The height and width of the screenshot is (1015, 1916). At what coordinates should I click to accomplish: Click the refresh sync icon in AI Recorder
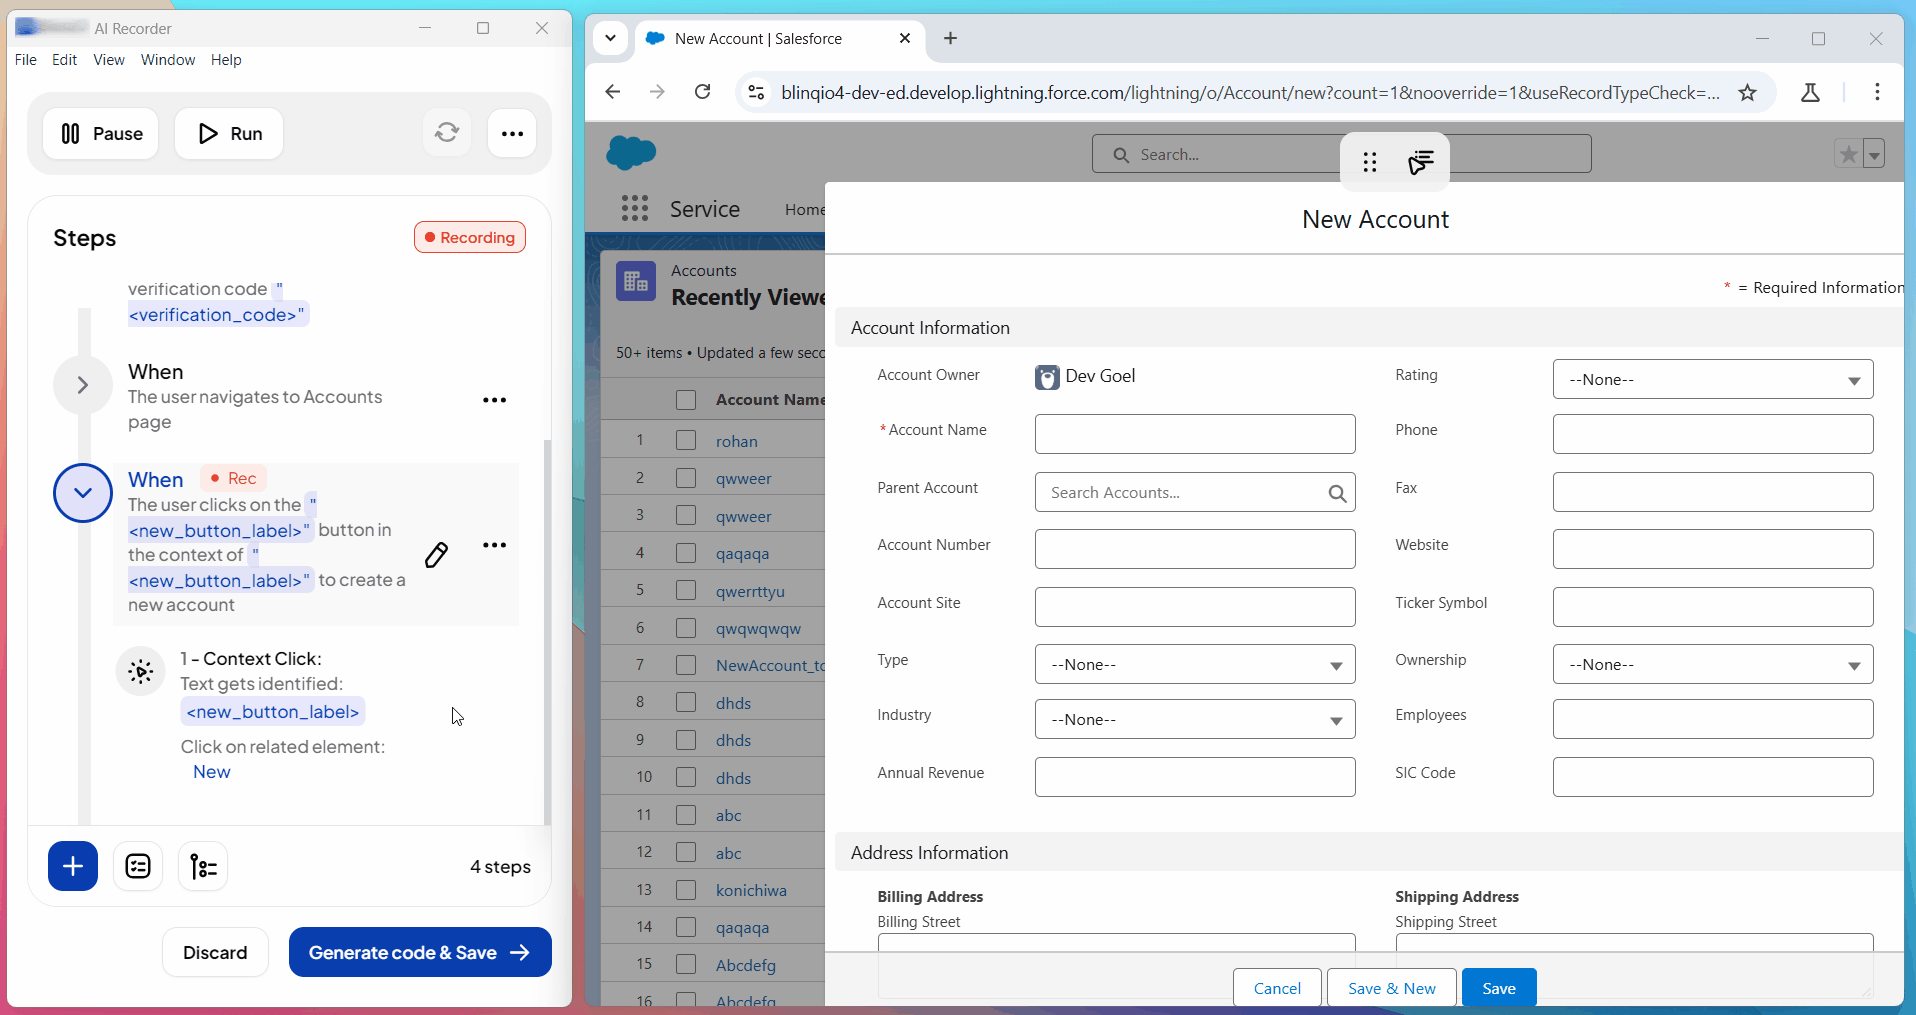pos(447,133)
